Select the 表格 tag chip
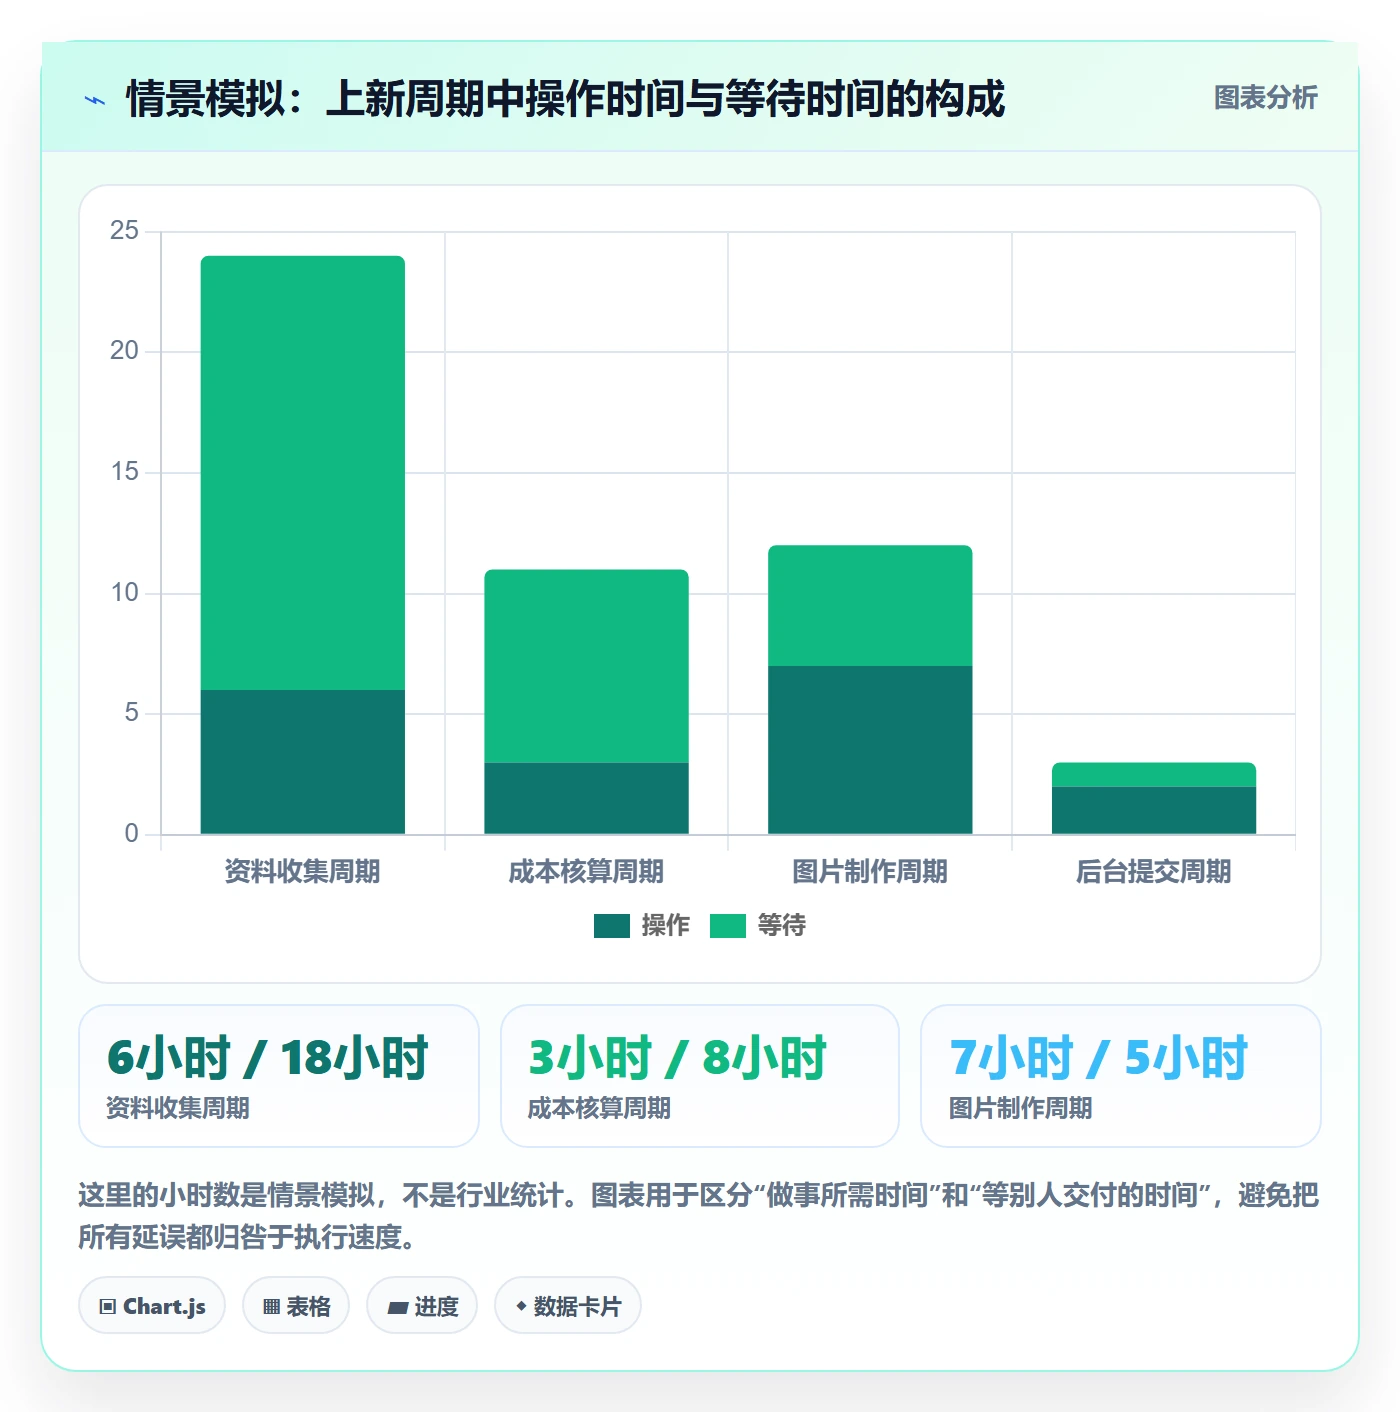Viewport: 1400px width, 1412px height. [x=296, y=1306]
